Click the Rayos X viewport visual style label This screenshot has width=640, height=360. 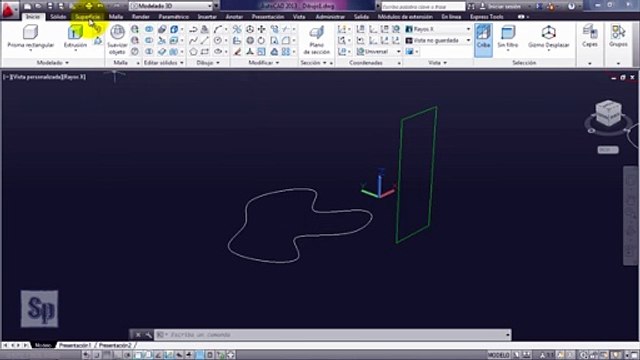pos(74,77)
